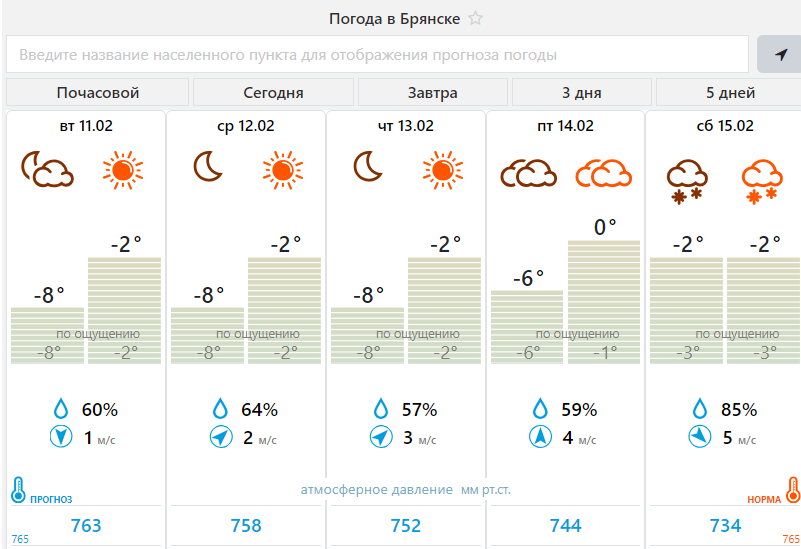This screenshot has height=549, width=801.
Task: Open the 5 дней forecast tab
Action: click(730, 93)
